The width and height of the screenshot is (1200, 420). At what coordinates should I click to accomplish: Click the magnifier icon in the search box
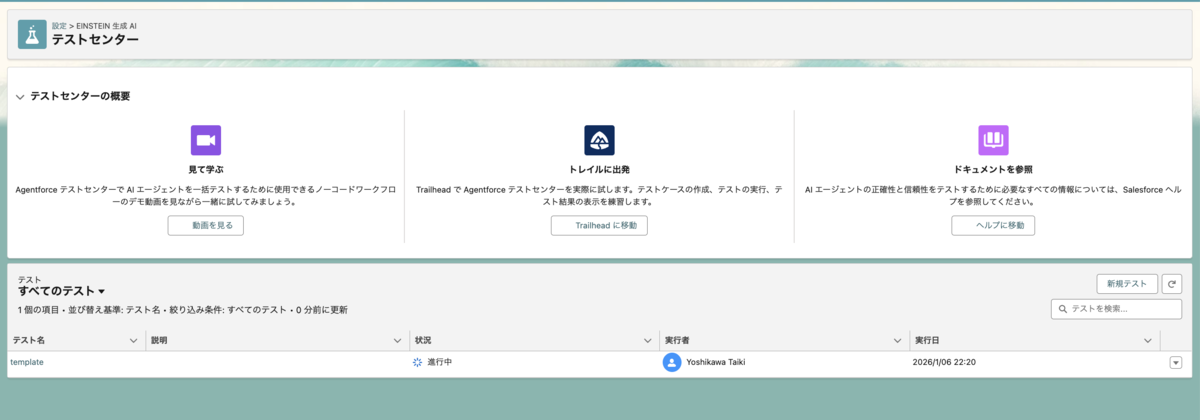[1063, 309]
